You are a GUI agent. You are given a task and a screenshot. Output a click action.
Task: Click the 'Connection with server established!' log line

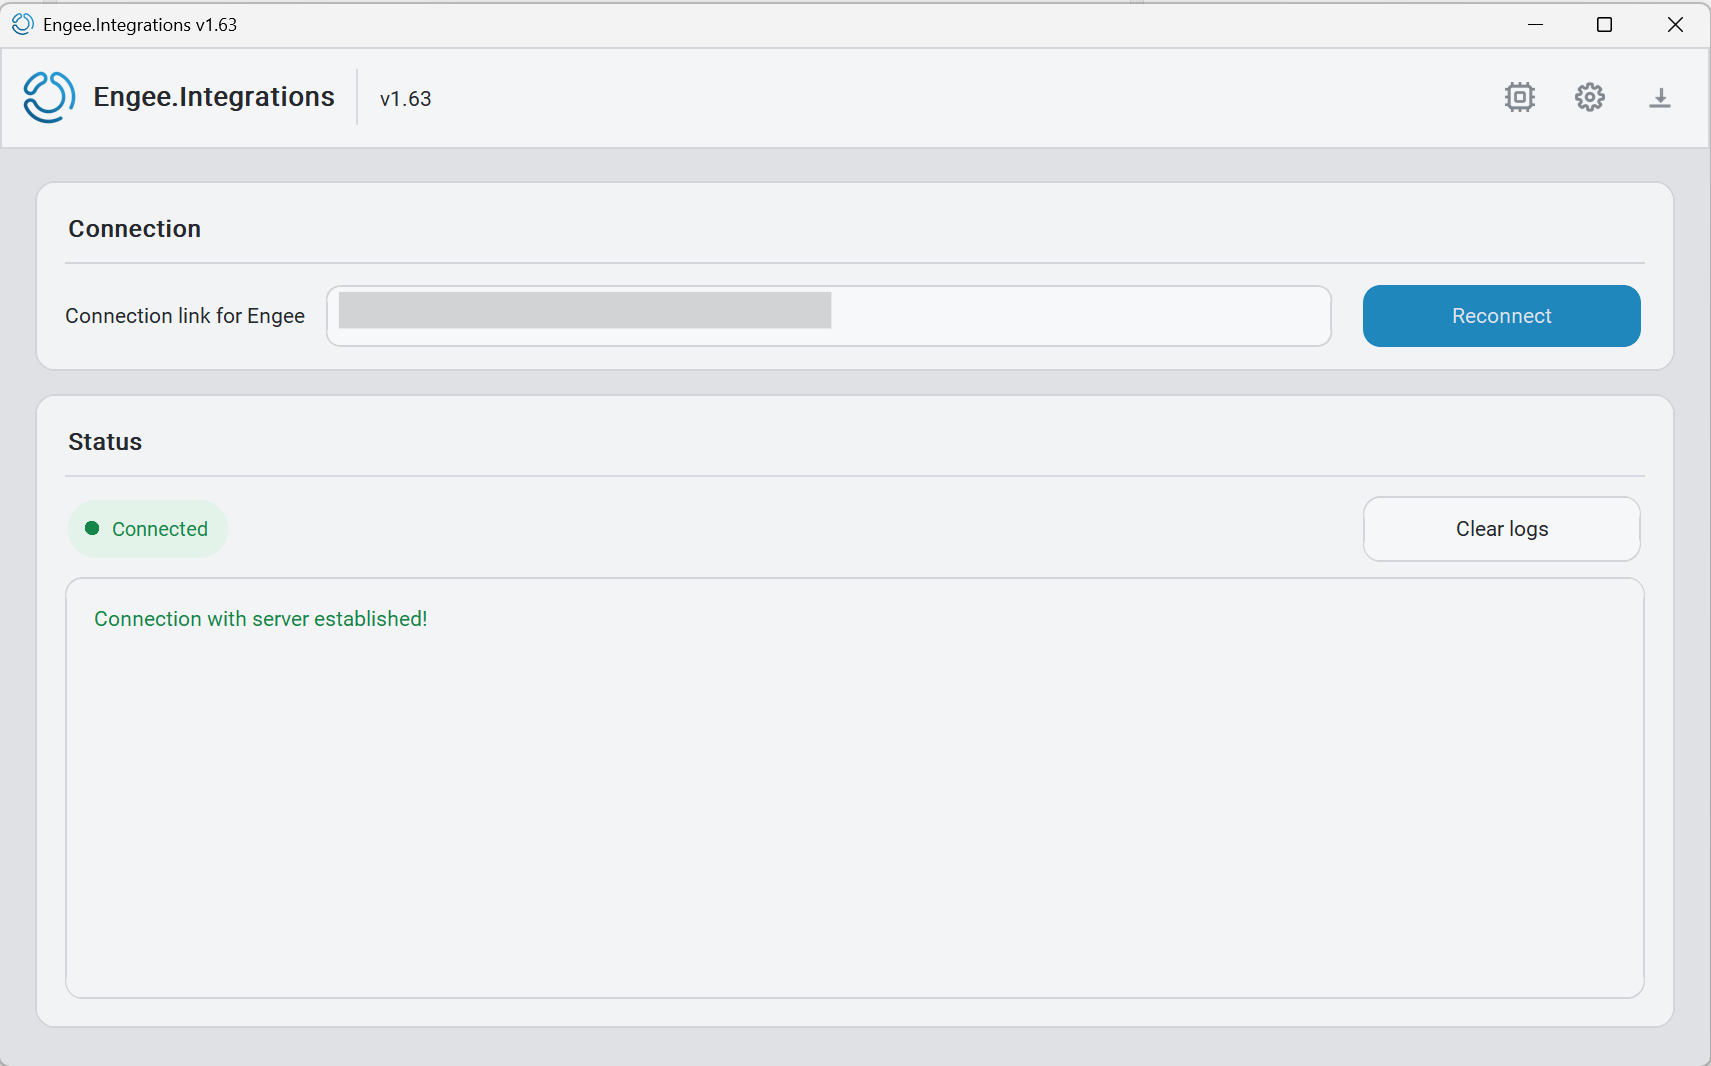(x=261, y=619)
